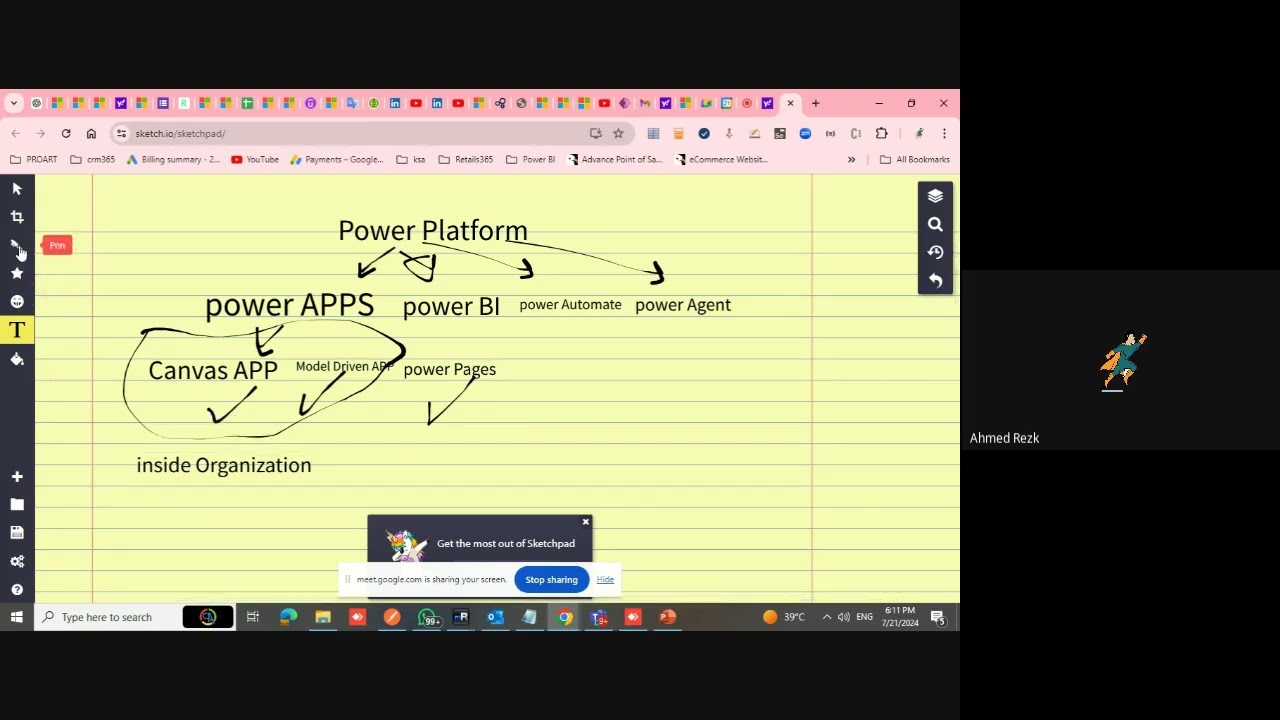
Task: Open eCommerce Websit... bookmark
Action: coord(721,159)
